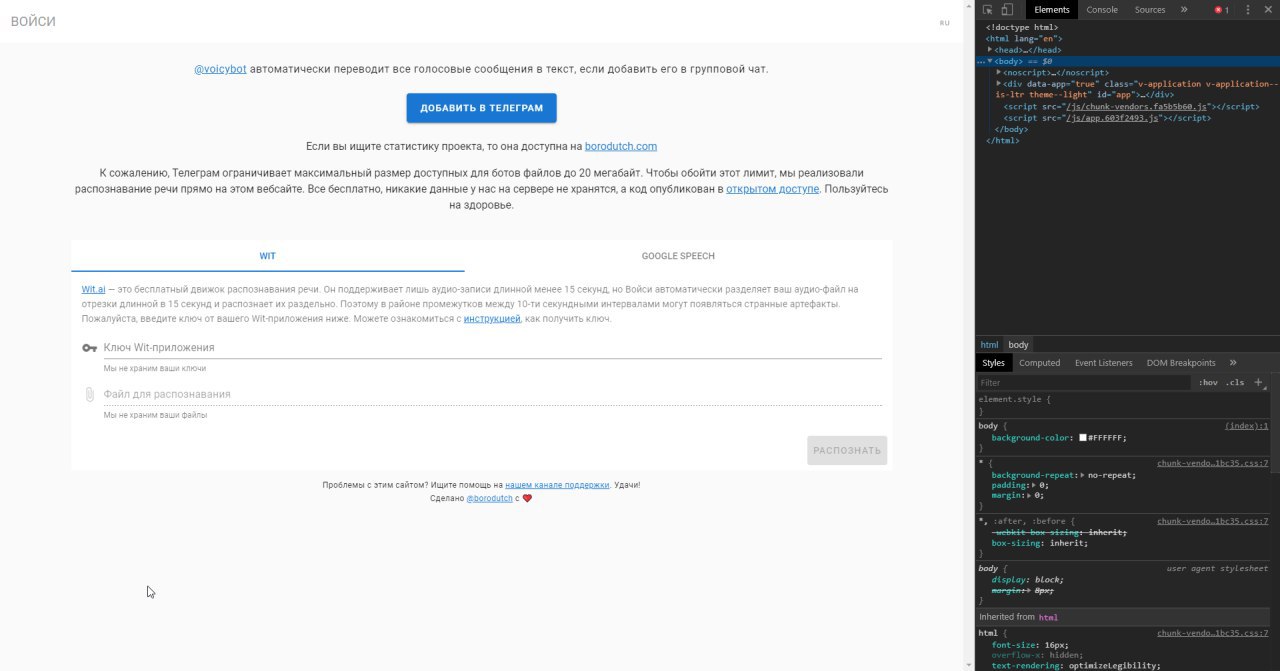1280x671 pixels.
Task: Switch to the Sources tab
Action: [1150, 10]
